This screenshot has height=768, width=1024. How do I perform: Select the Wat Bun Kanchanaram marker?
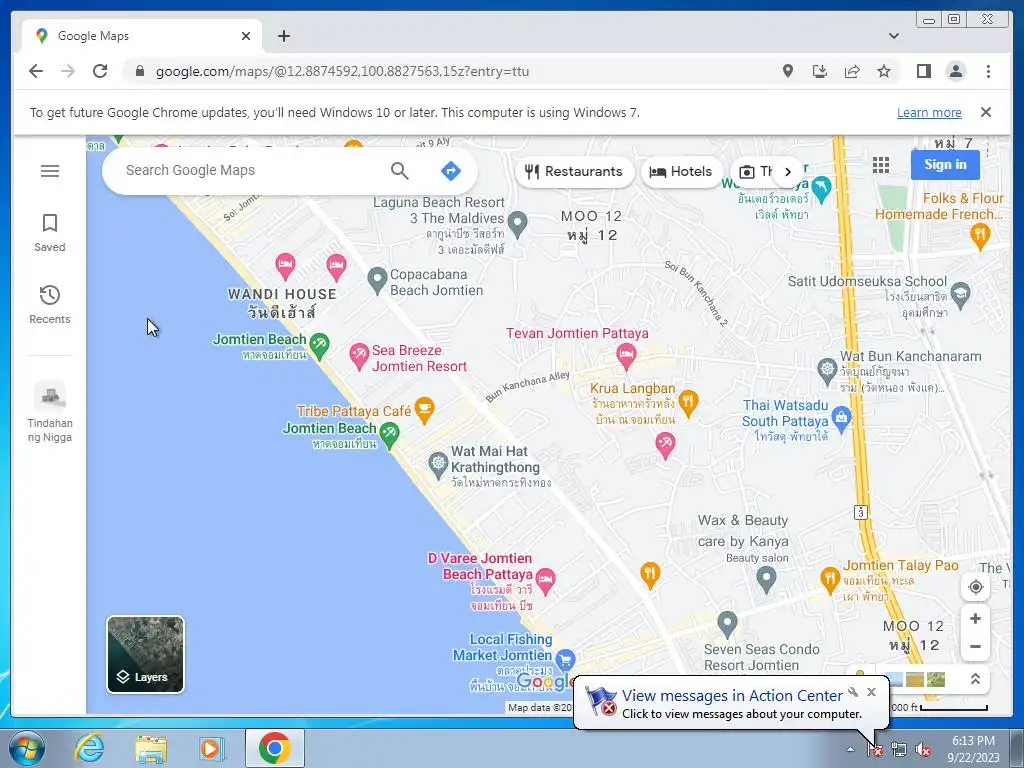point(827,371)
